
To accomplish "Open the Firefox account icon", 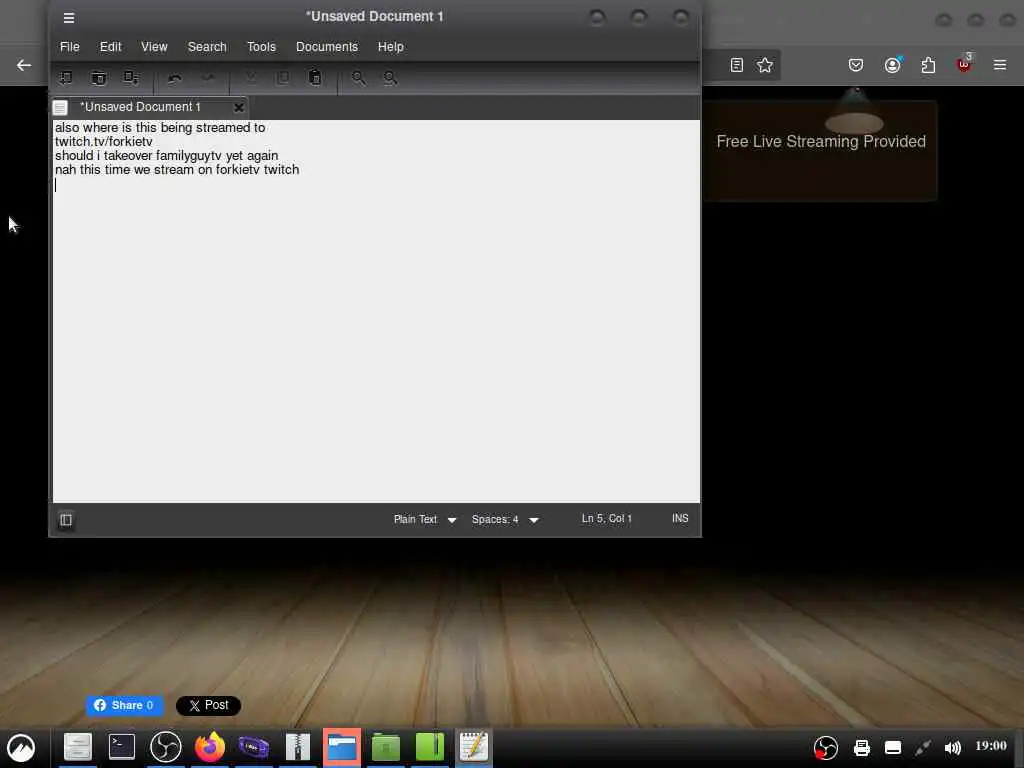I will click(x=893, y=65).
